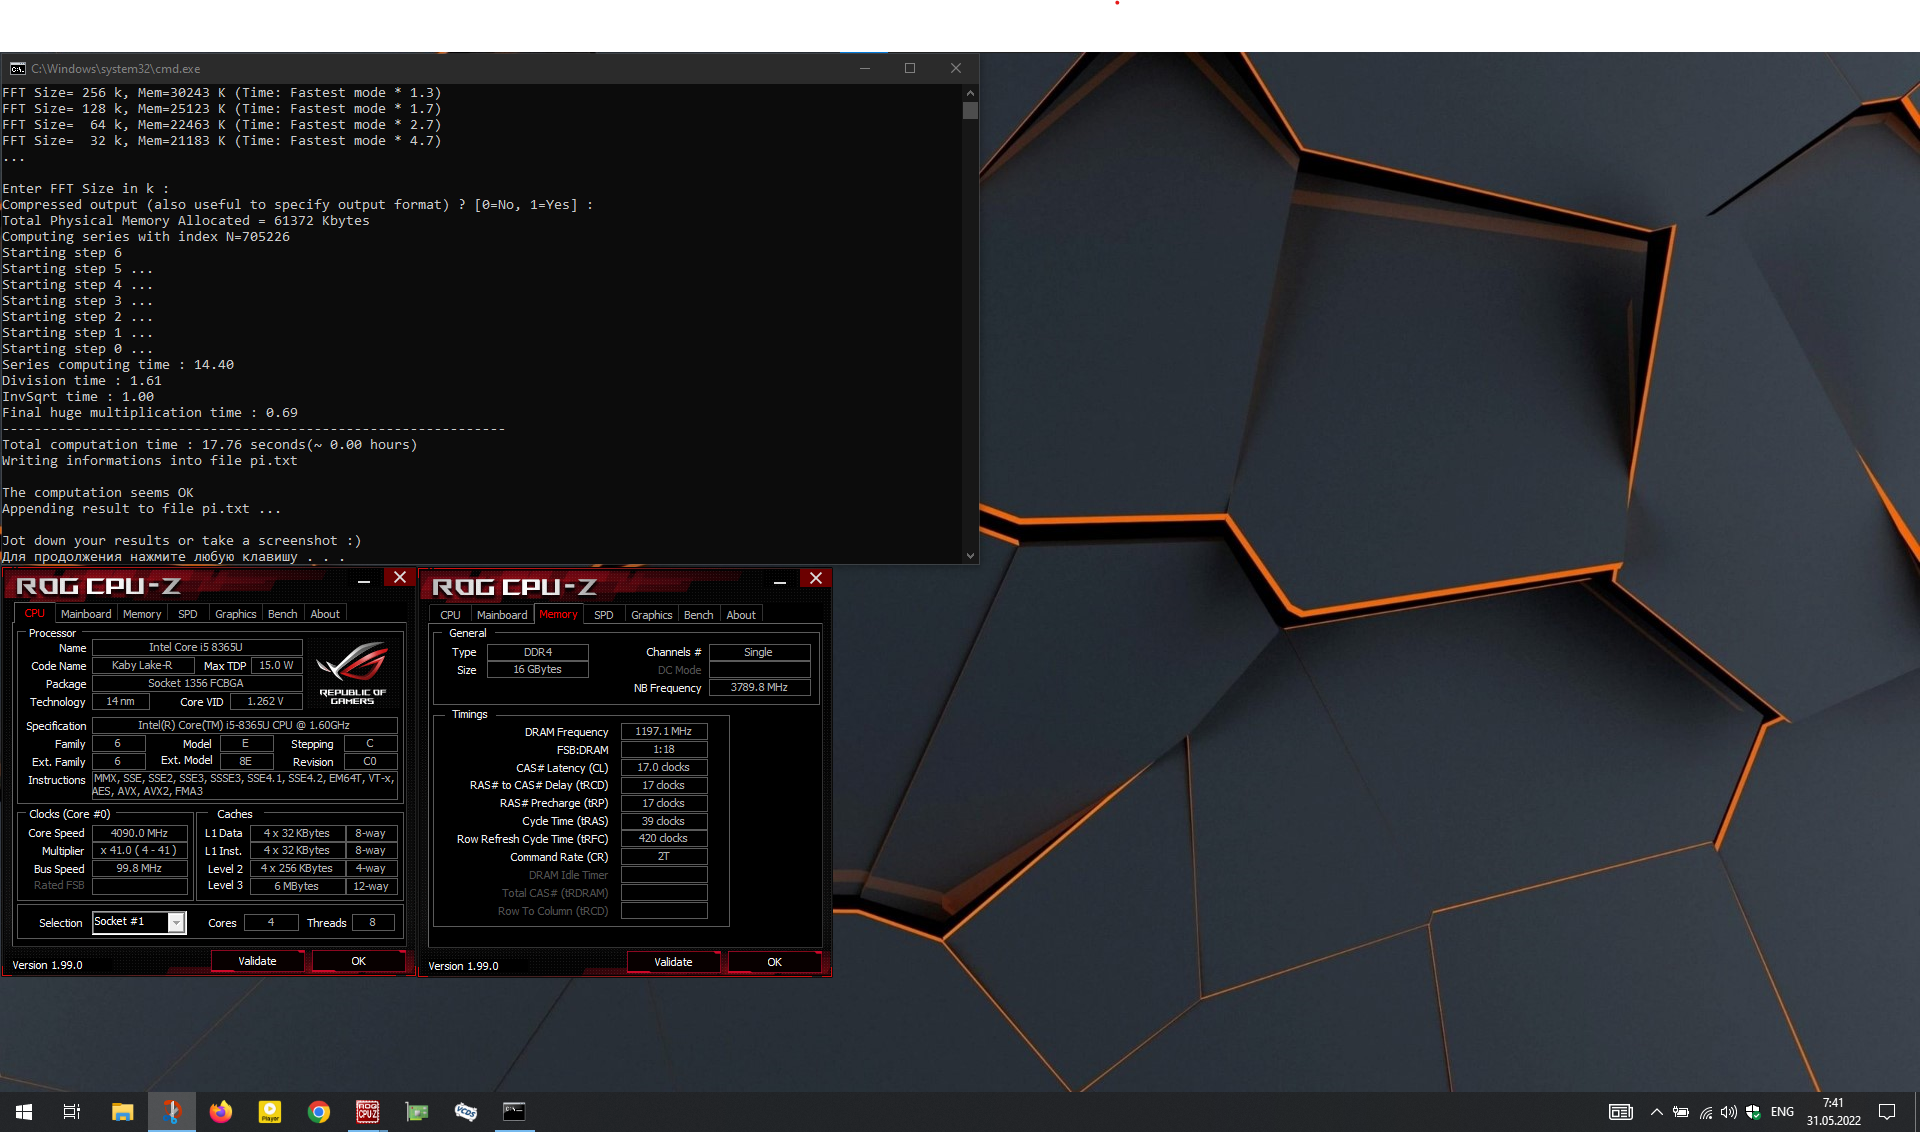This screenshot has width=1920, height=1132.
Task: Open the Windows Start menu
Action: [x=24, y=1111]
